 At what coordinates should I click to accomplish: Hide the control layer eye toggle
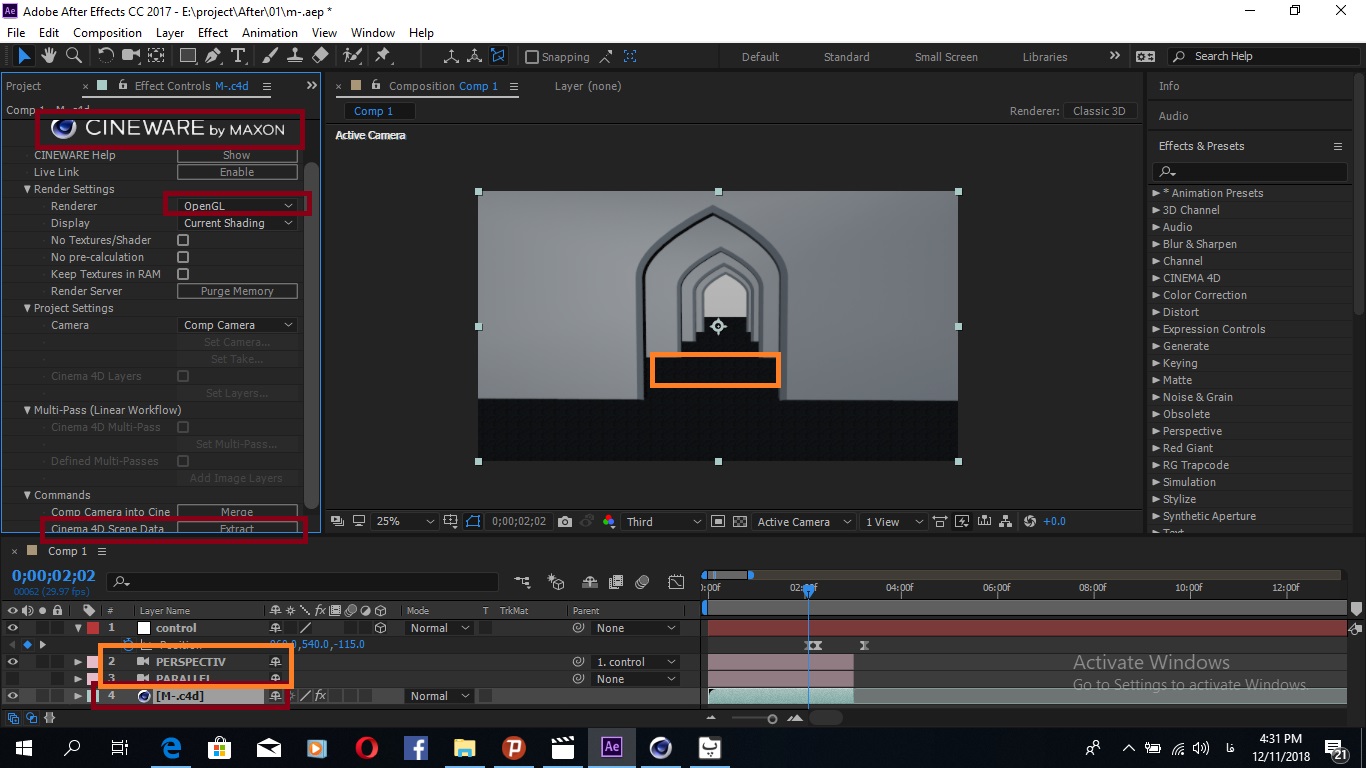pos(13,628)
